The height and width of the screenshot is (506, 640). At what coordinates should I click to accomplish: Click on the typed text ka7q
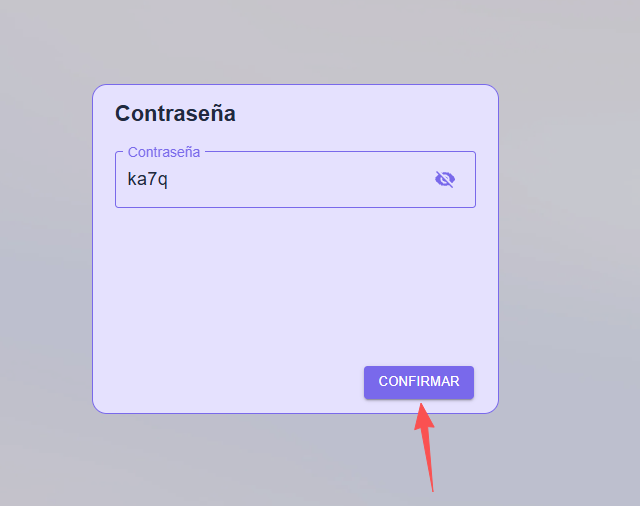(147, 179)
